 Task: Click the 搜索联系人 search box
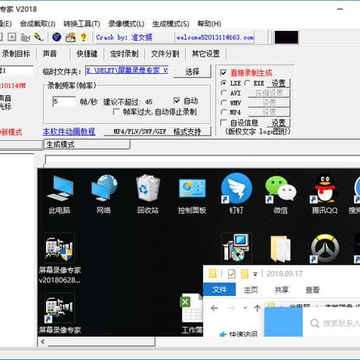coord(334,323)
